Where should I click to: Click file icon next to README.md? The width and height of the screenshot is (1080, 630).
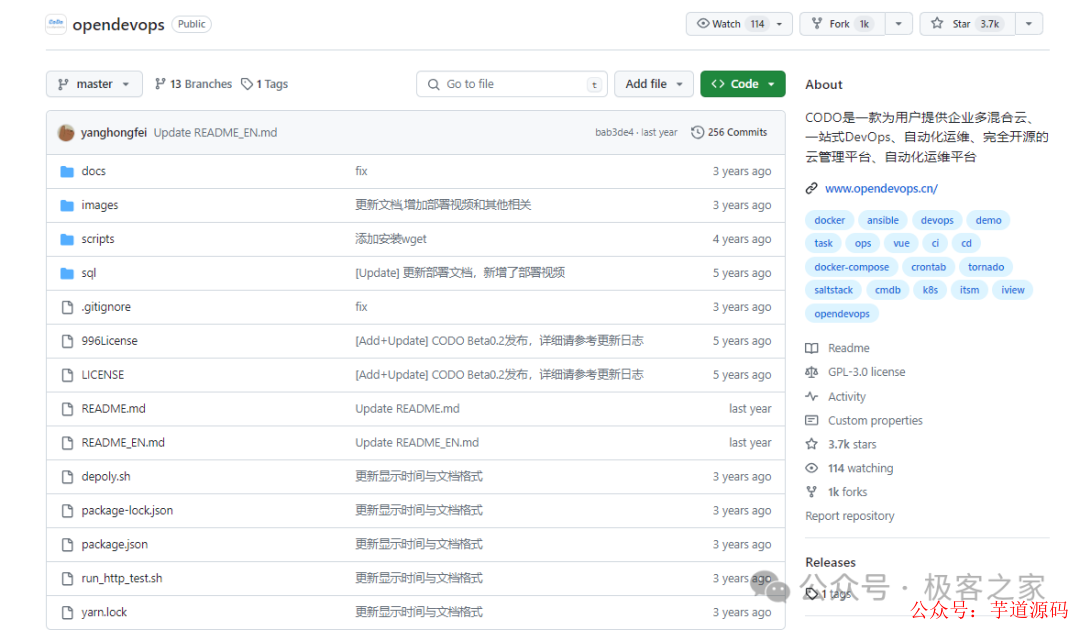pyautogui.click(x=67, y=409)
